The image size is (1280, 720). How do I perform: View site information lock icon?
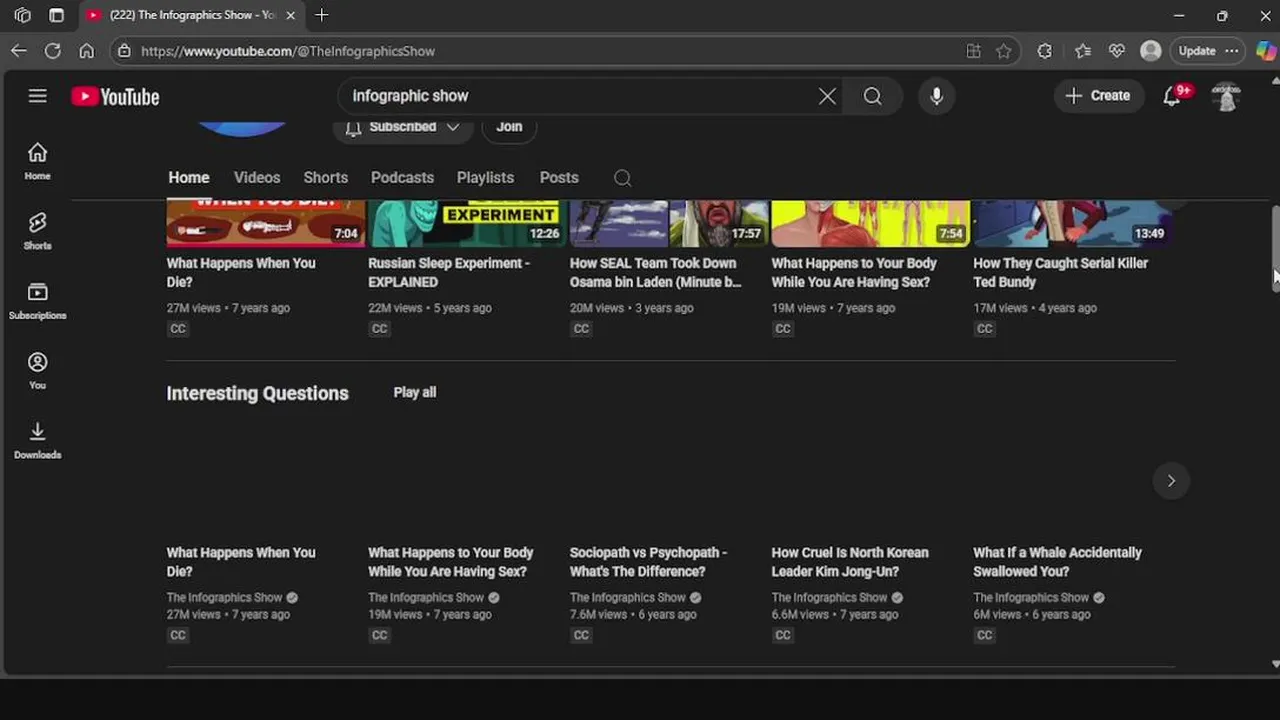coord(123,51)
